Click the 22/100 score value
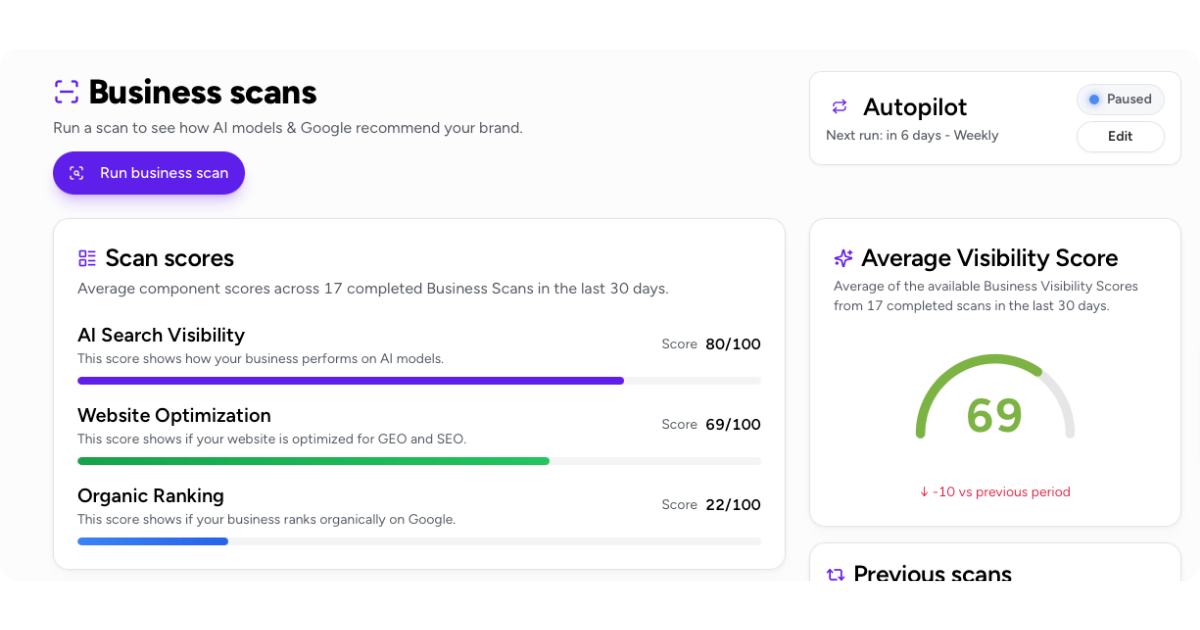The image size is (1200, 630). (733, 504)
